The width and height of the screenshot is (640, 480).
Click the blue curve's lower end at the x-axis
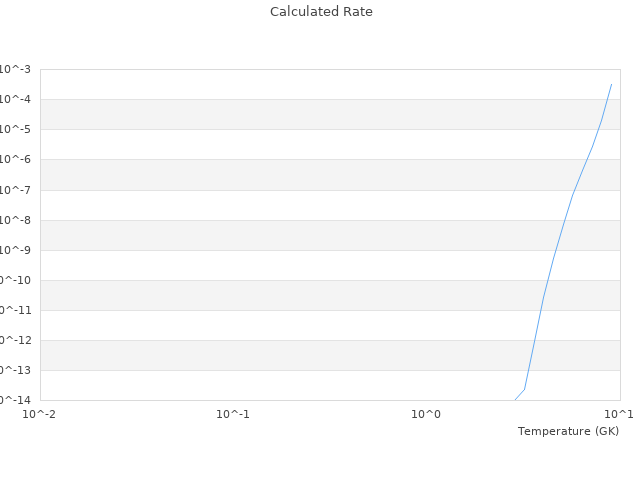click(515, 399)
